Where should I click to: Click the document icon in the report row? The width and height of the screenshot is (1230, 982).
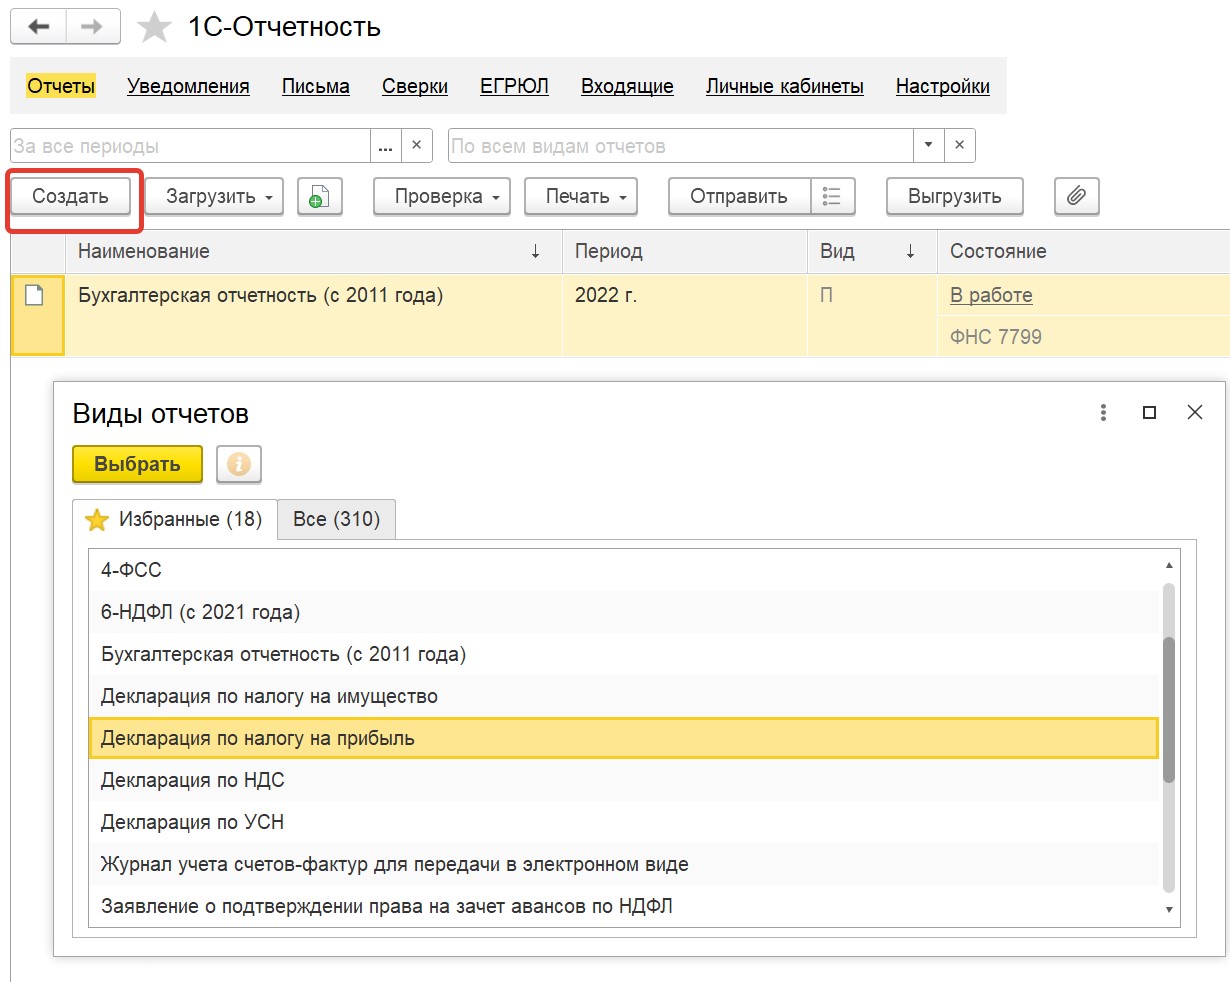coord(35,296)
